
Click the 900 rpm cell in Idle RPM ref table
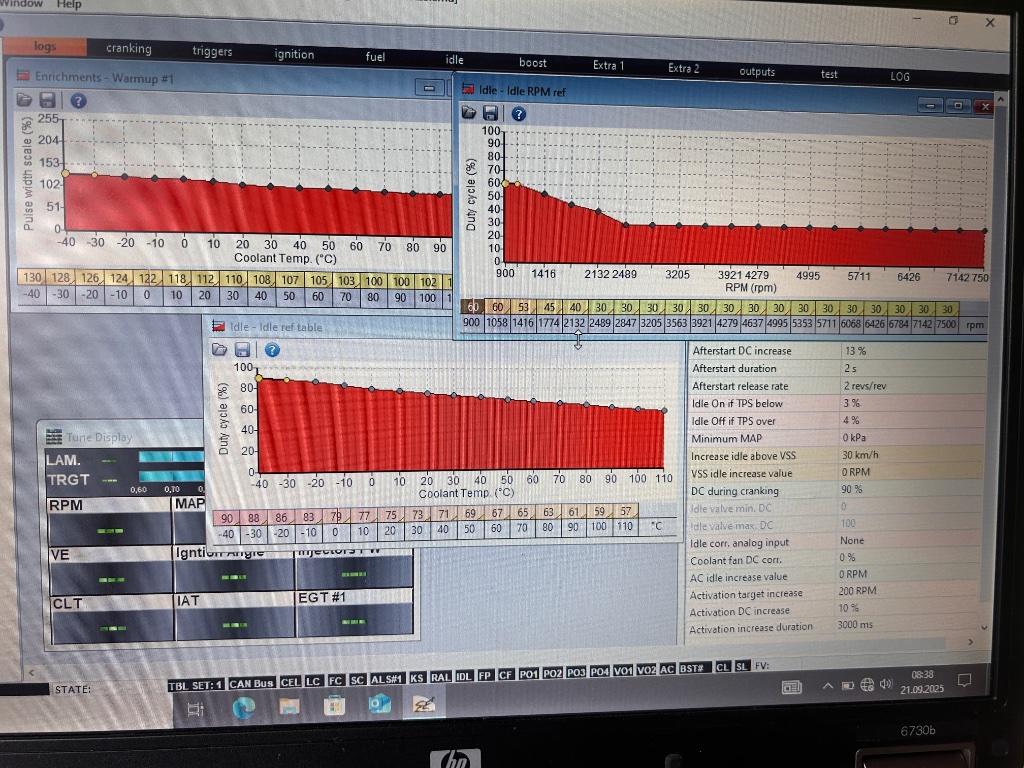click(471, 324)
